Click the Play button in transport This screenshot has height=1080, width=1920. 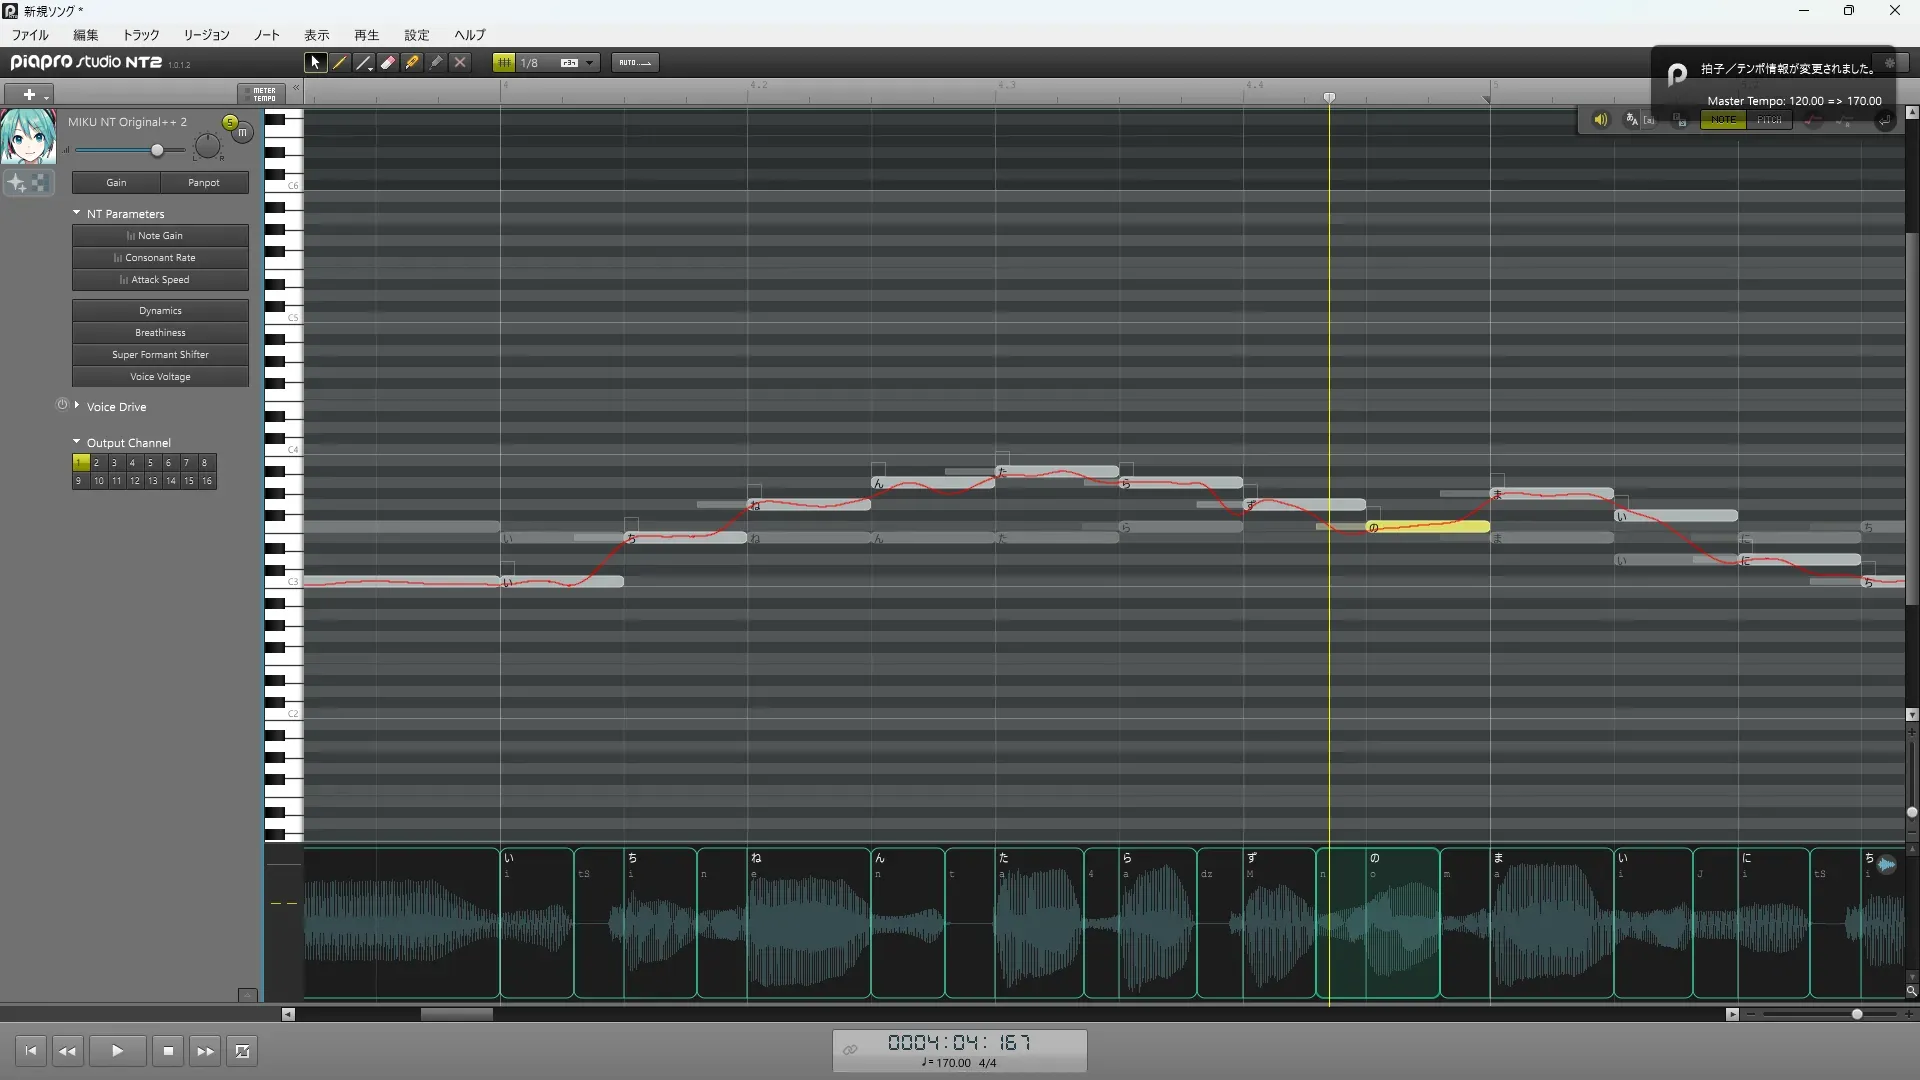117,1051
